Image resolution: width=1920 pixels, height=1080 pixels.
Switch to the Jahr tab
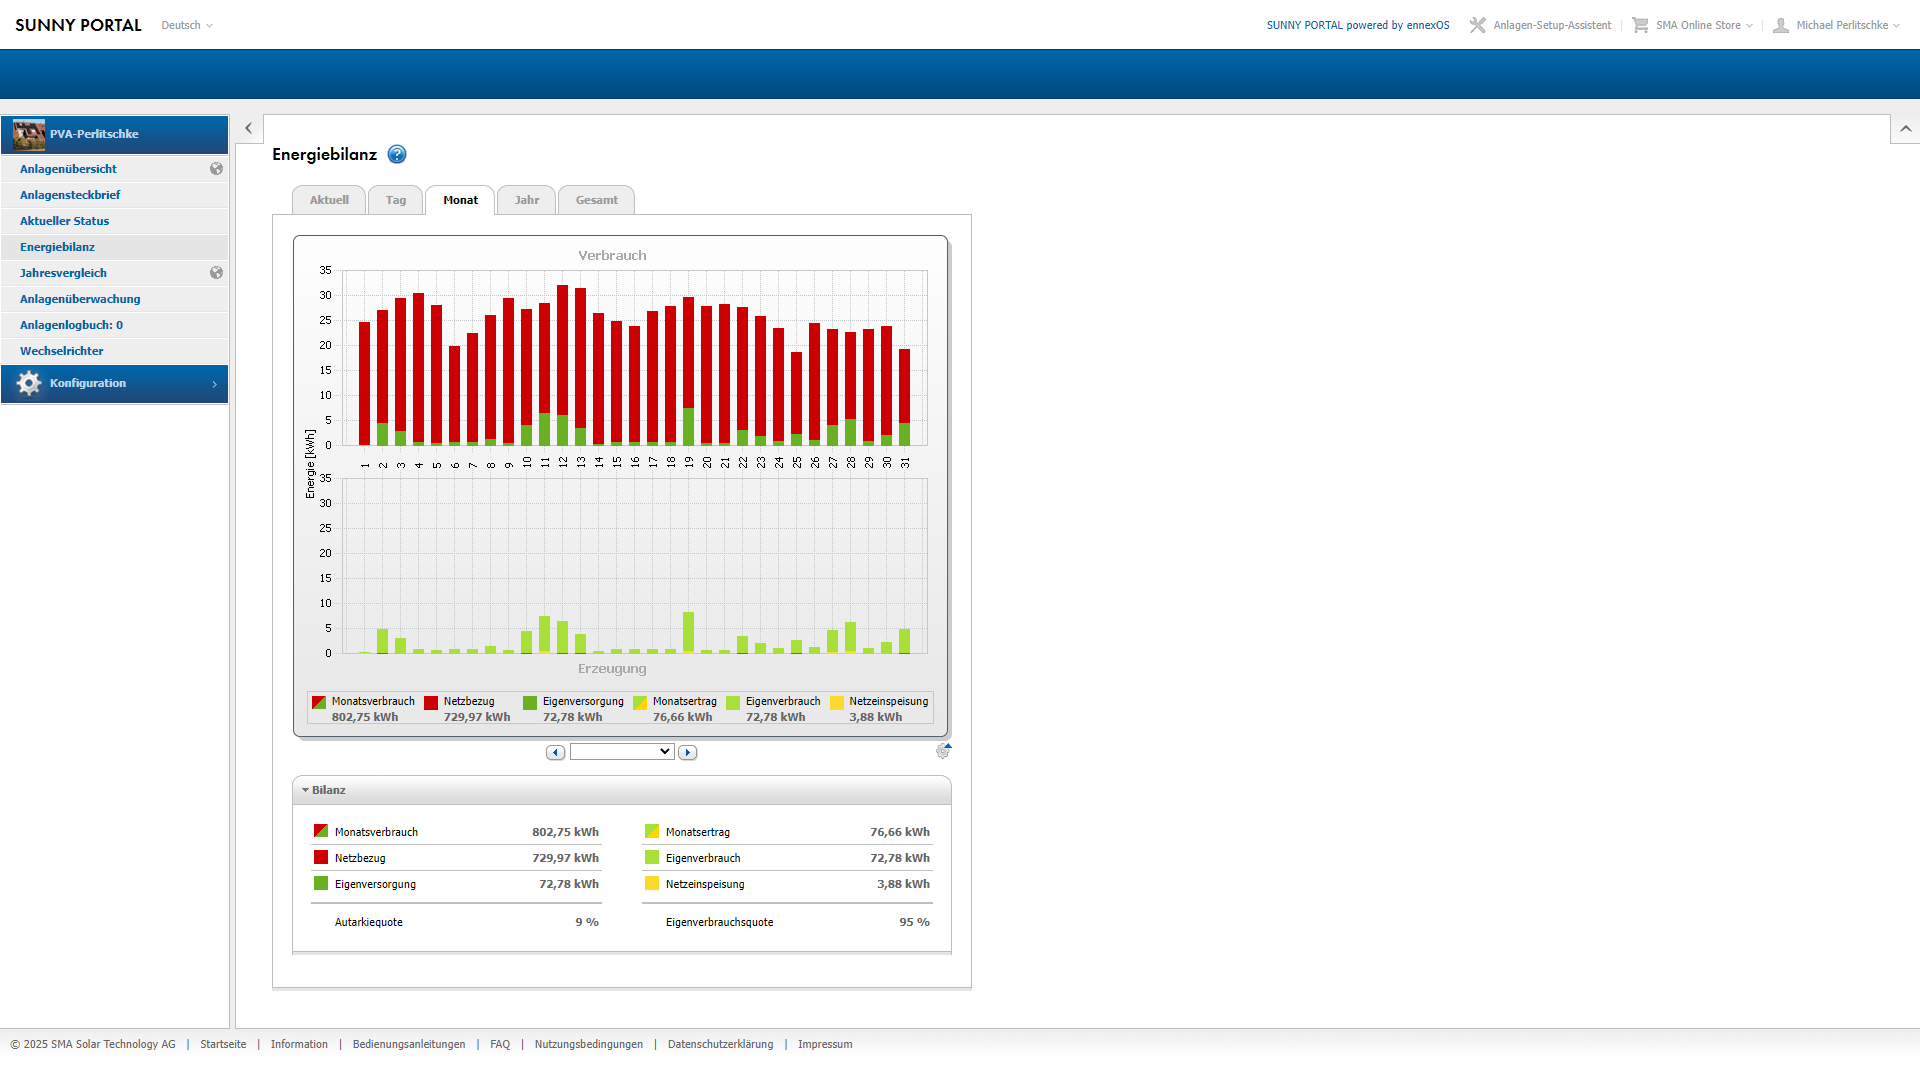click(x=526, y=200)
